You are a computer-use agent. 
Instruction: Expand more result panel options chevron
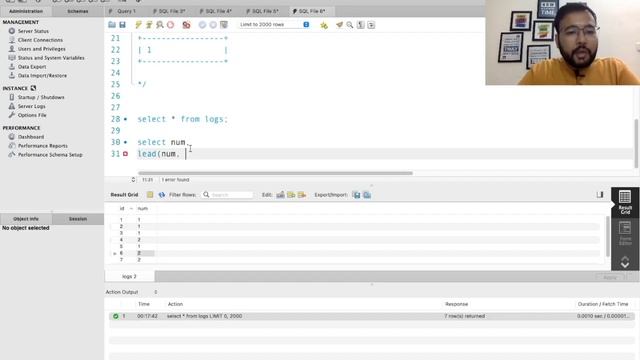625,262
